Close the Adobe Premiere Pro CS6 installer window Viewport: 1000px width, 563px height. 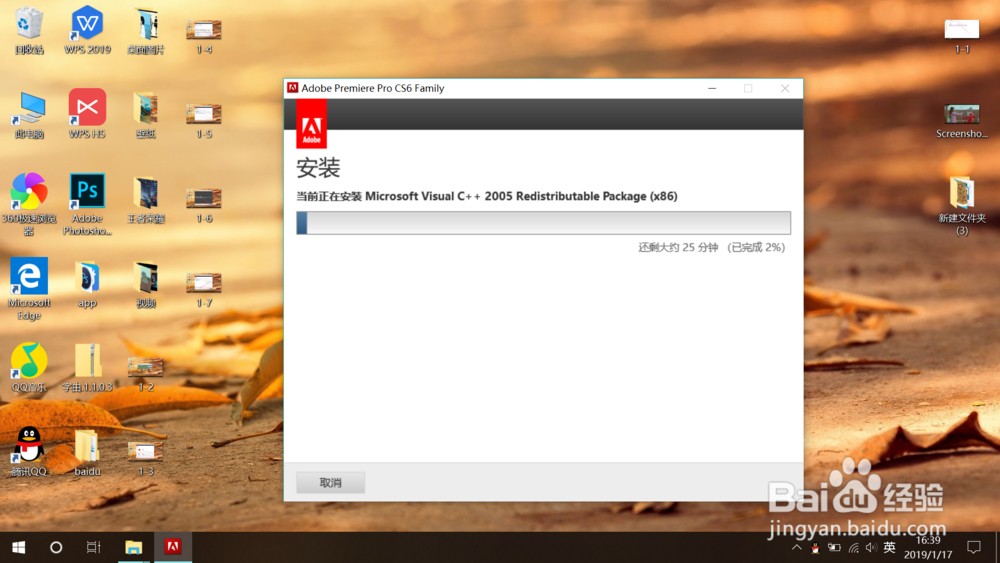tap(785, 89)
